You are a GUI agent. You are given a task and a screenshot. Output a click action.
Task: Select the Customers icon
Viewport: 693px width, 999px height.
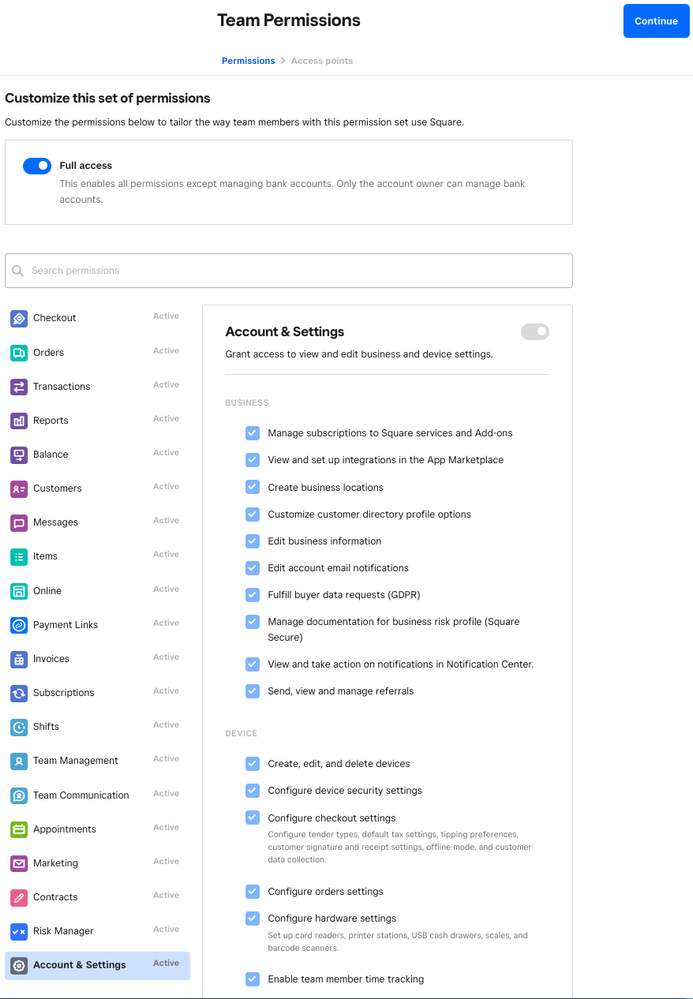pos(19,489)
